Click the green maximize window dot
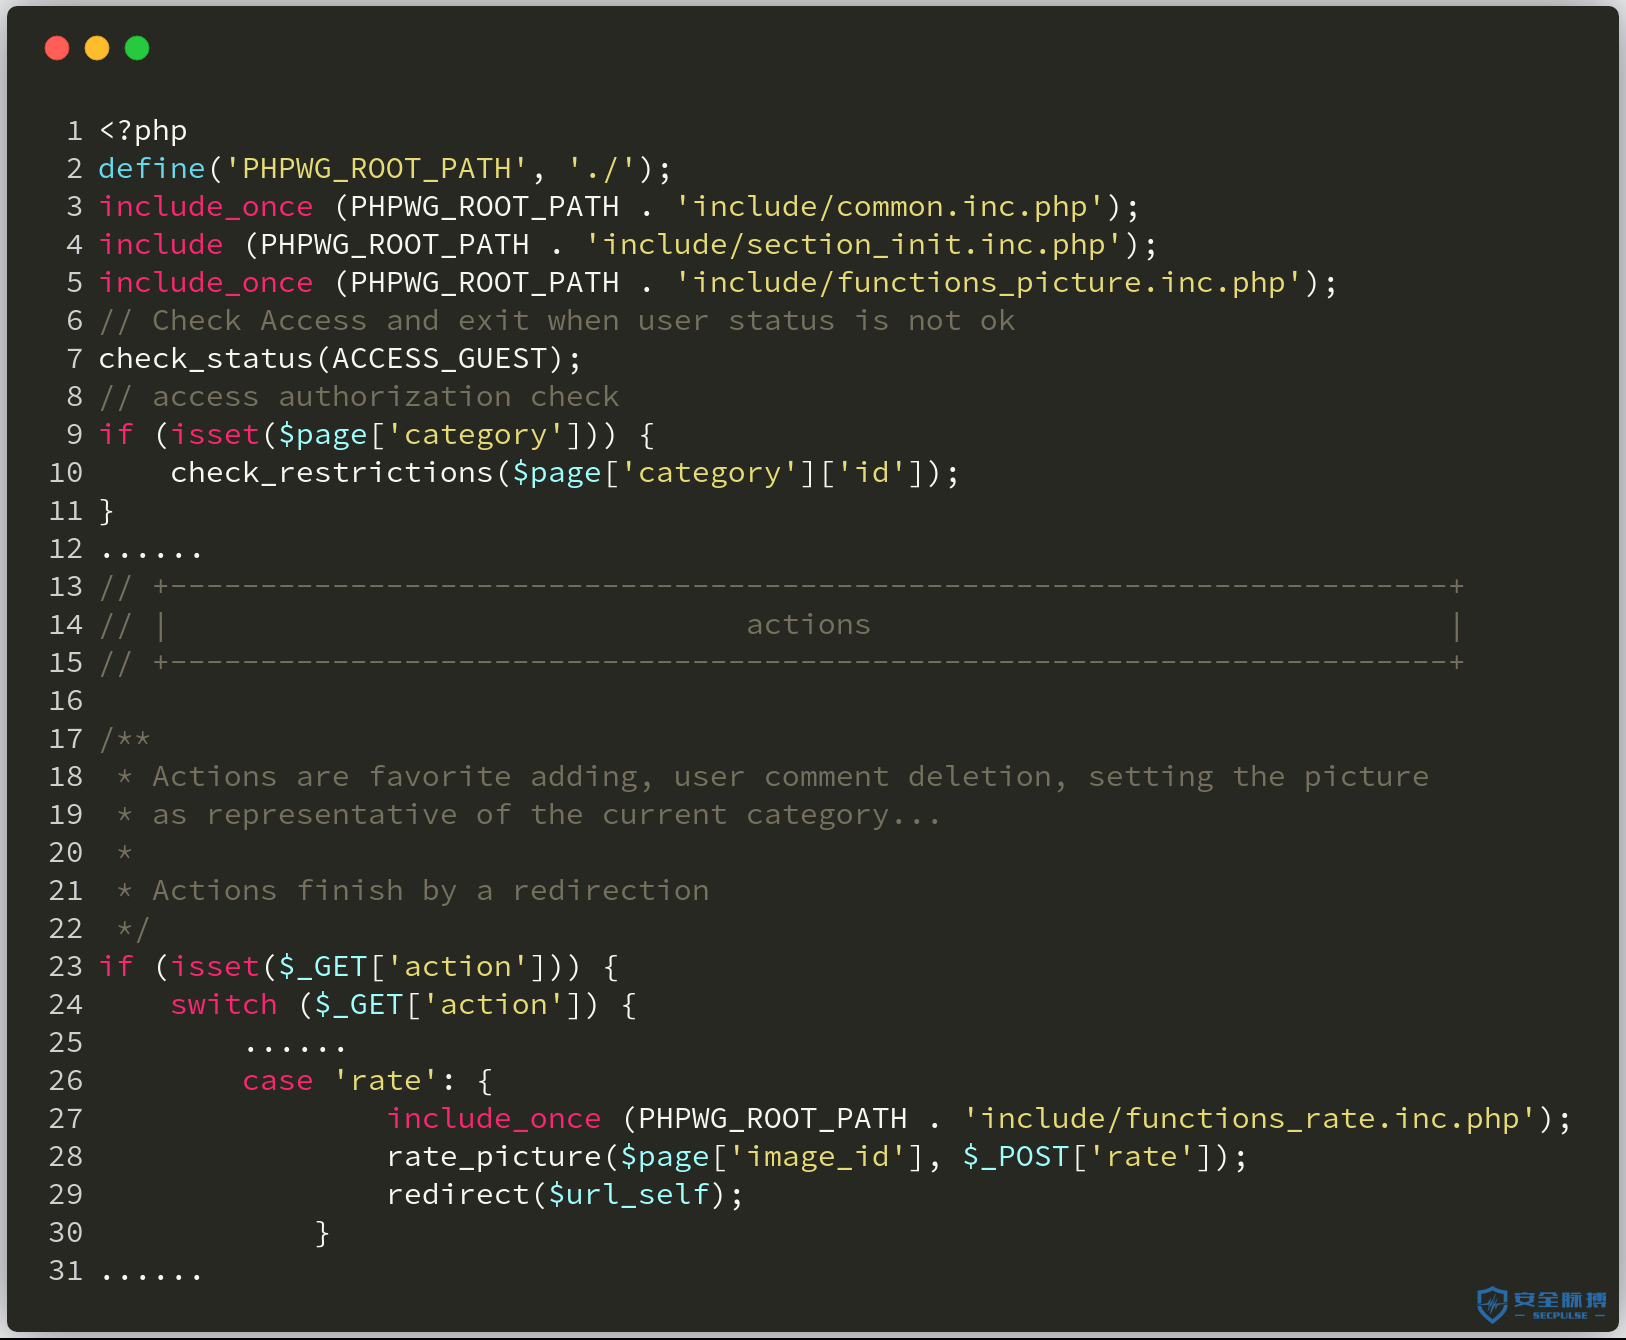Image resolution: width=1626 pixels, height=1340 pixels. click(x=137, y=48)
